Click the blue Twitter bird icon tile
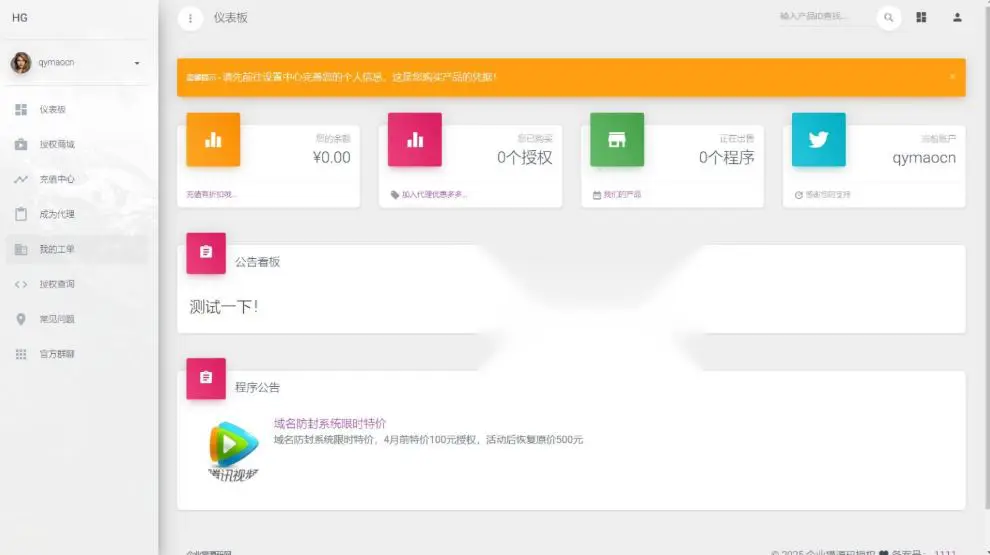The width and height of the screenshot is (990, 555). [x=818, y=140]
